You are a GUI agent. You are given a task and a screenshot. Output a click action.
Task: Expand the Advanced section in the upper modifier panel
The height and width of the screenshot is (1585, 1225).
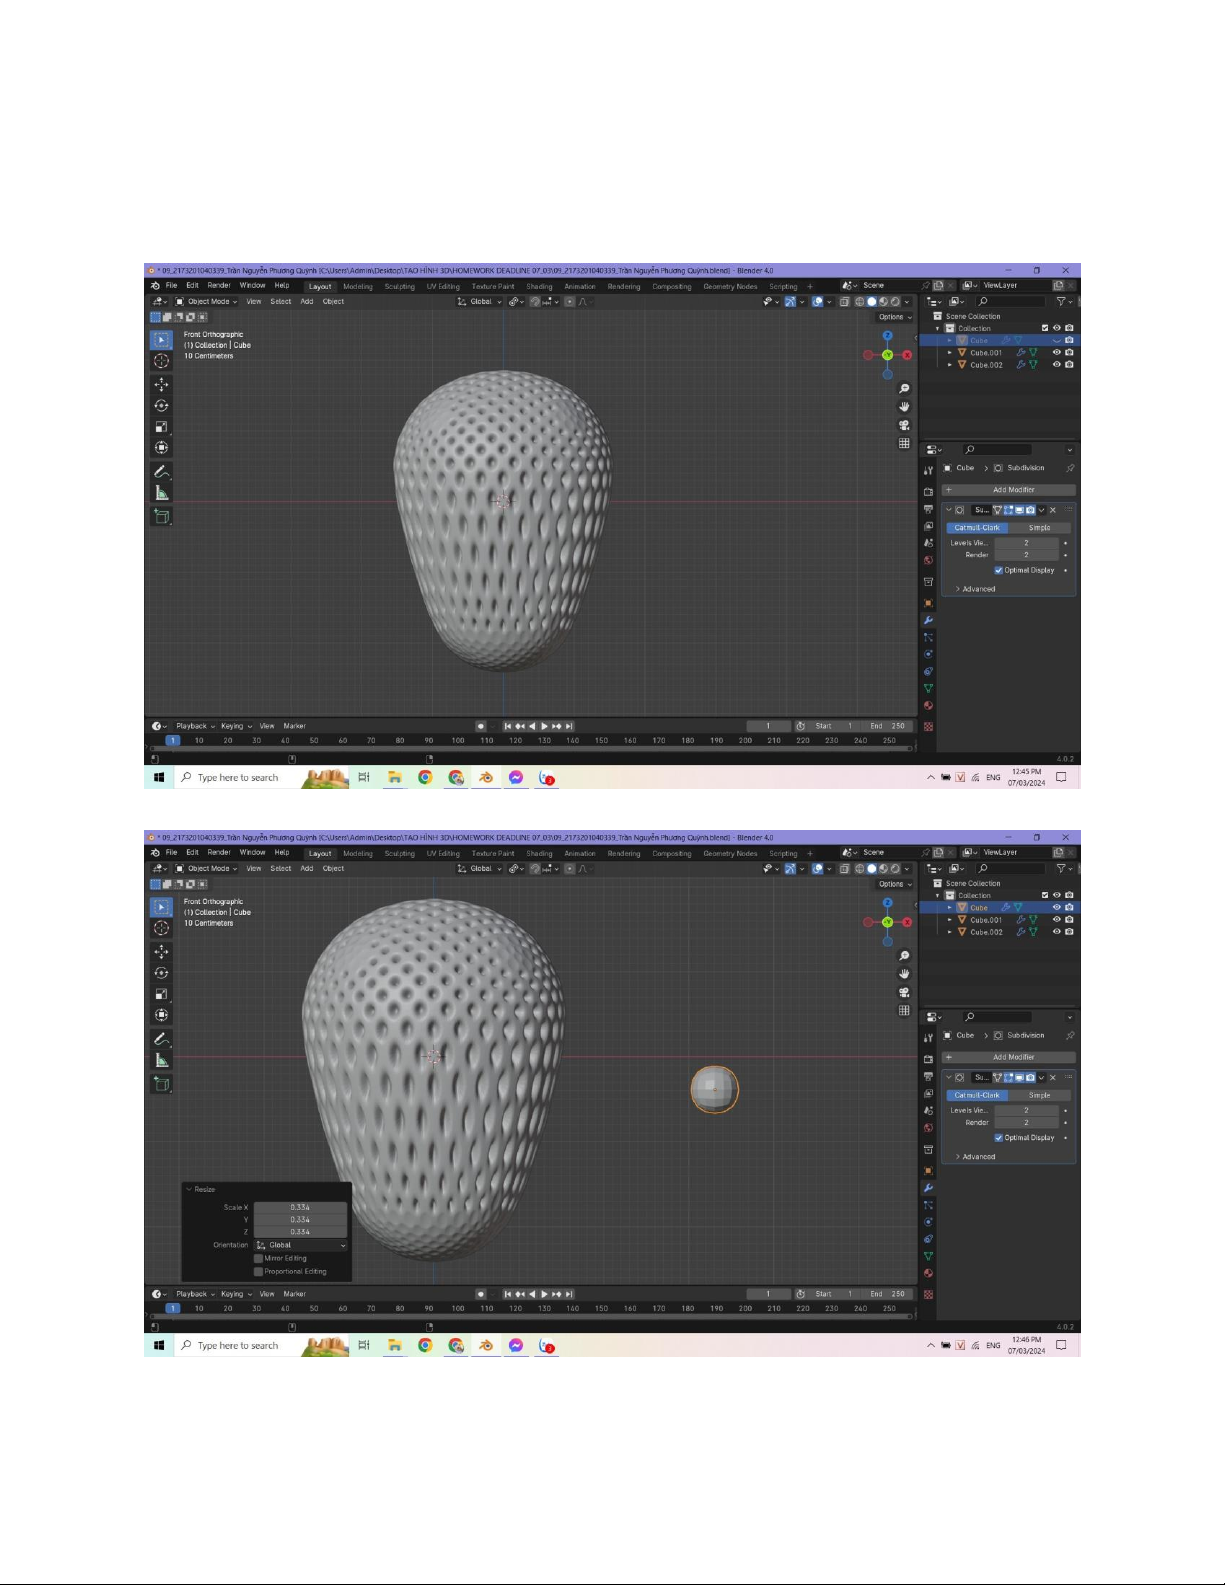(977, 589)
